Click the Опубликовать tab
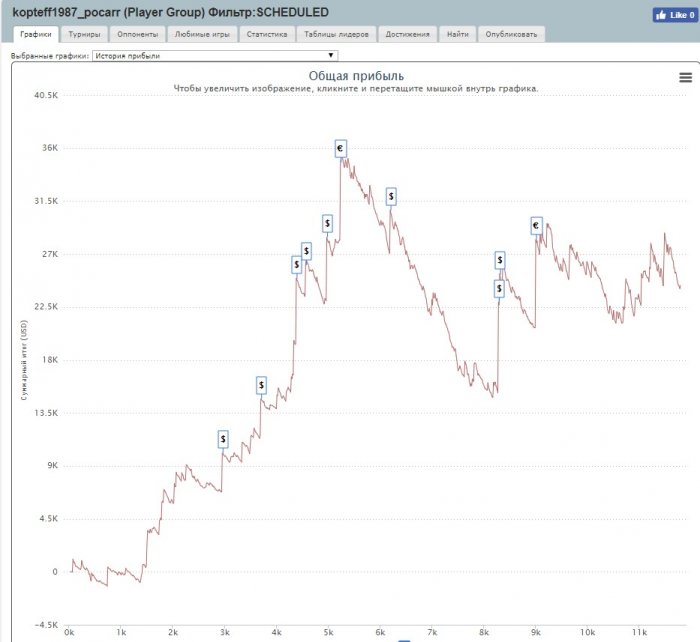The image size is (700, 642). 511,34
